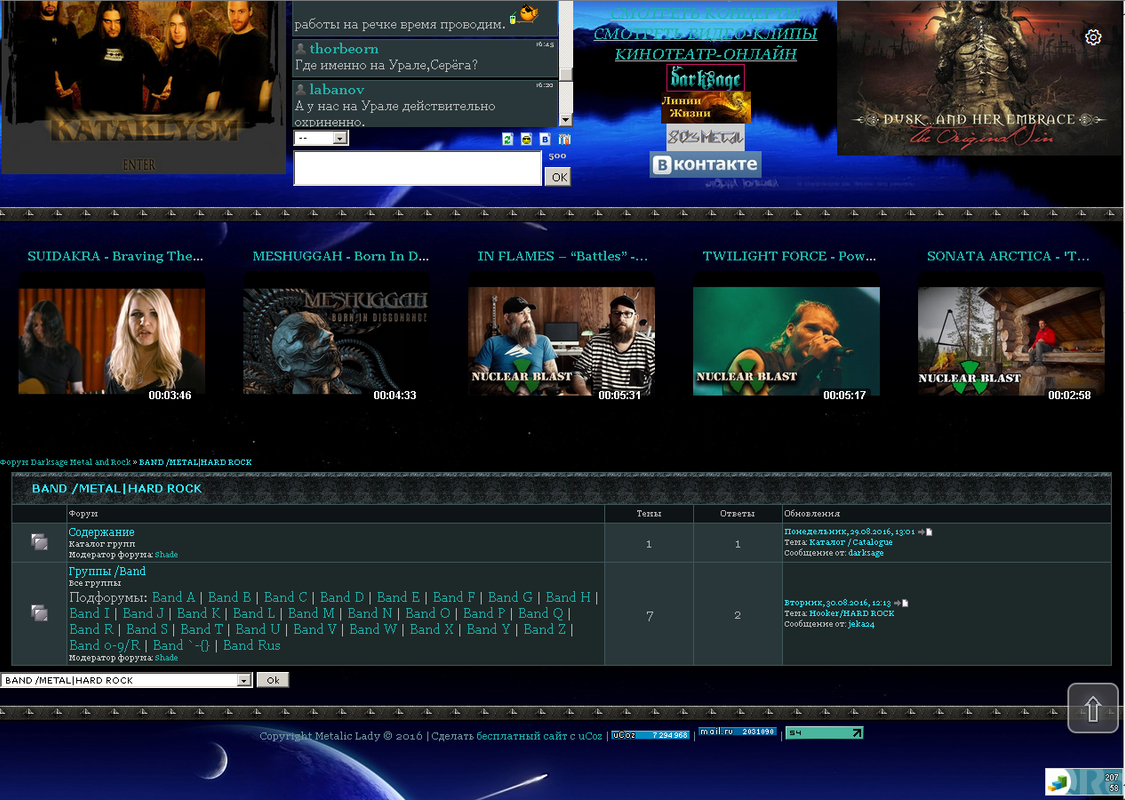Click the chat message text field
The height and width of the screenshot is (800, 1125).
coord(418,169)
